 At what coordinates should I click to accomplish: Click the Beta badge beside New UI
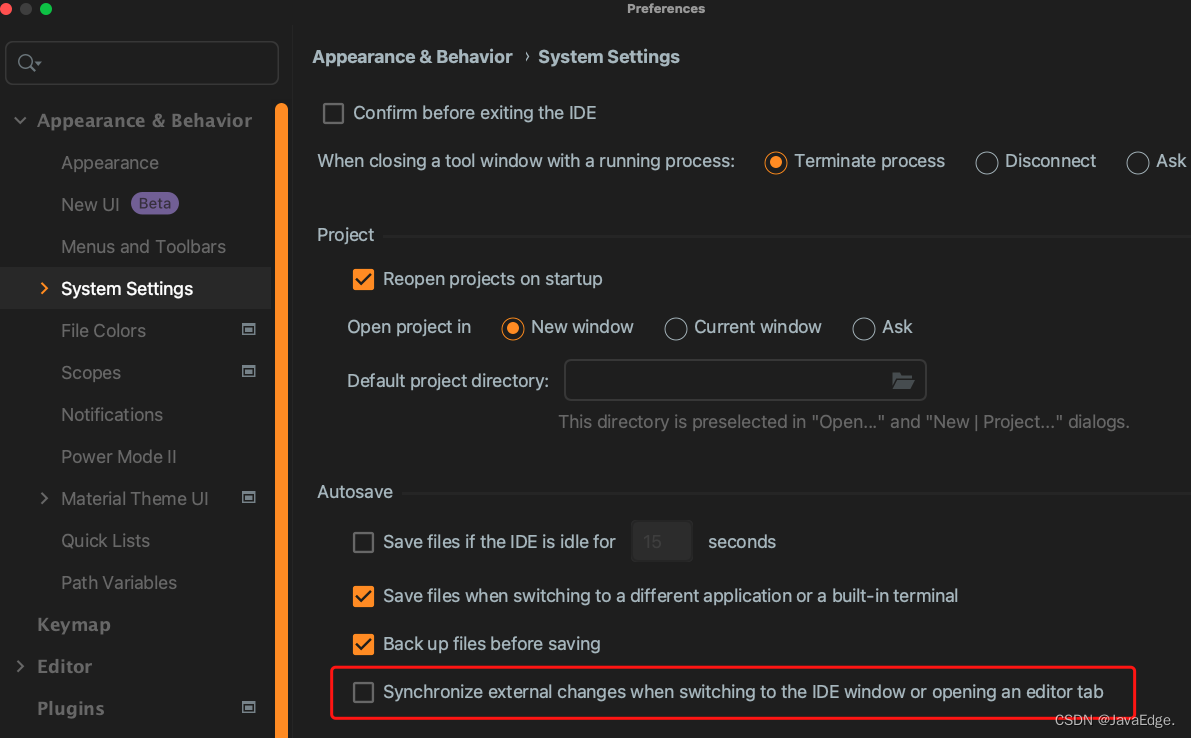tap(155, 203)
